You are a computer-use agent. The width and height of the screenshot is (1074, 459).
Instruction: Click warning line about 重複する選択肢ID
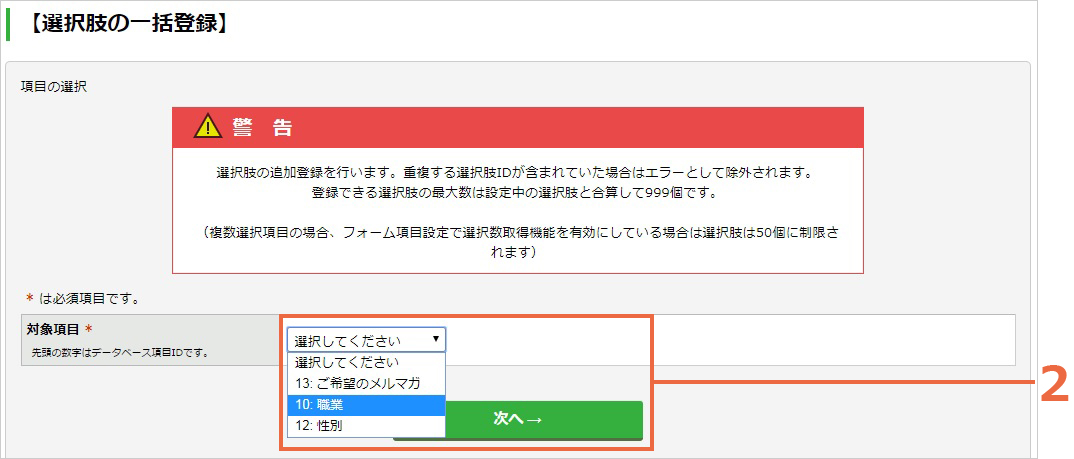(518, 173)
